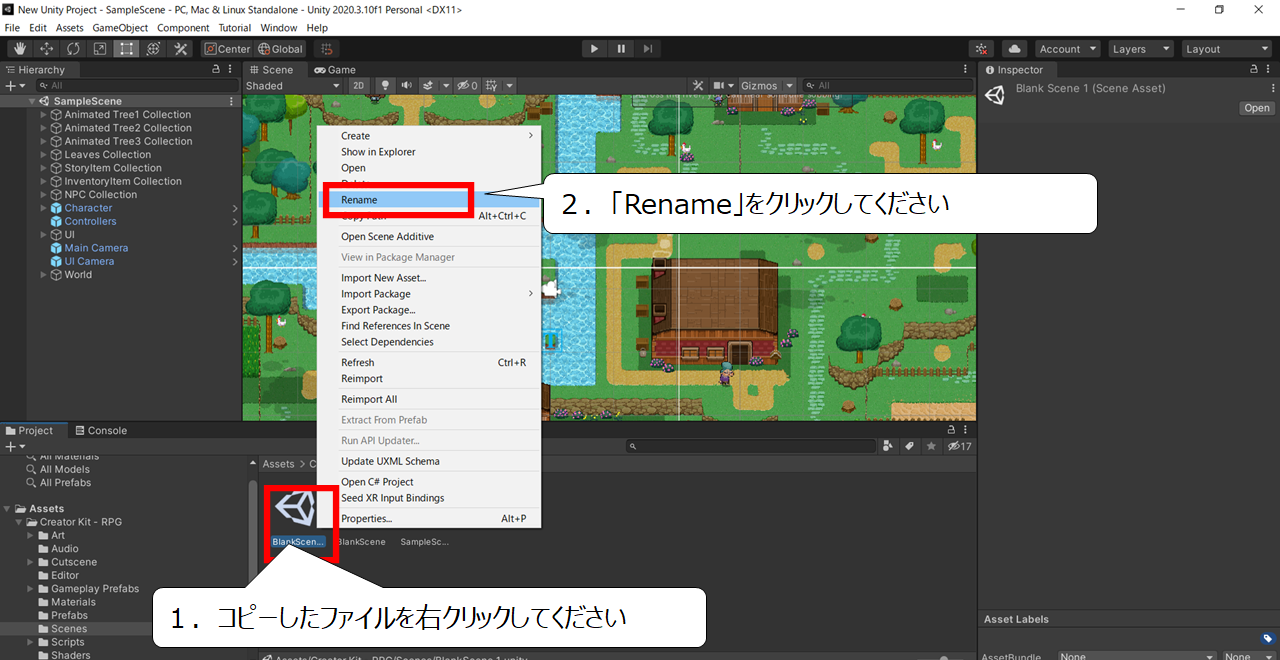Click the SampleSc... scene asset label
This screenshot has height=660, width=1280.
click(424, 542)
